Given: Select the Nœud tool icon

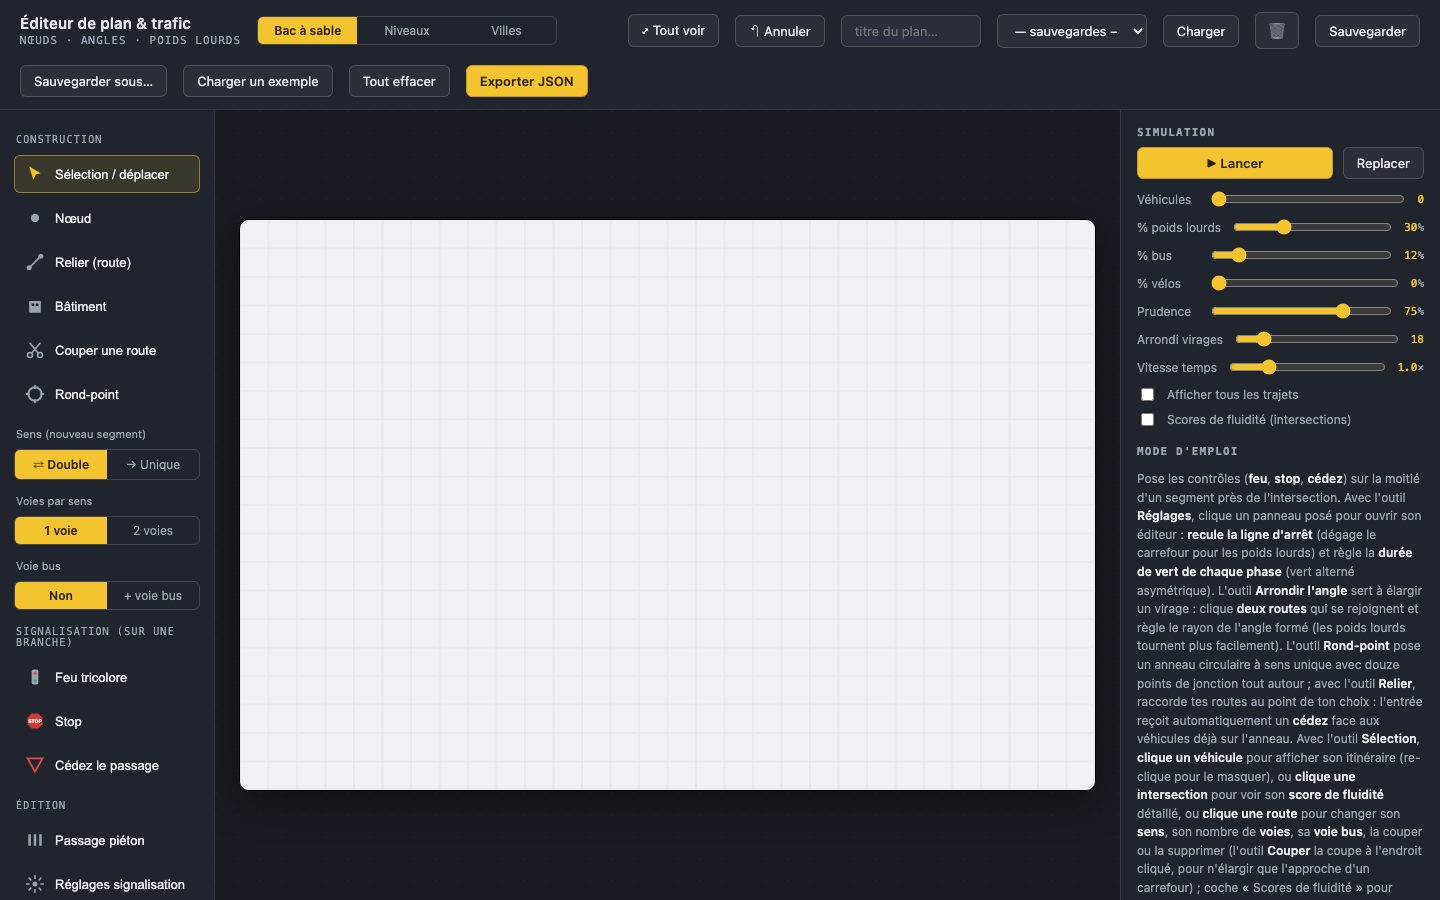Looking at the screenshot, I should 35,218.
